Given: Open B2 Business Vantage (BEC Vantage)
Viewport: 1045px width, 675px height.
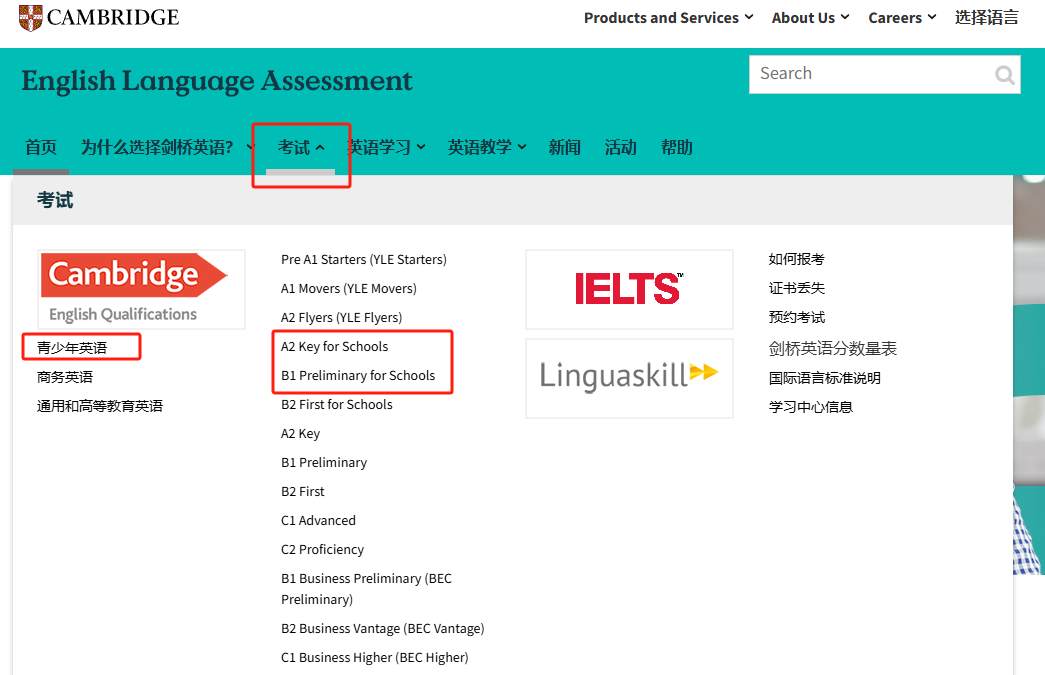Looking at the screenshot, I should 383,628.
